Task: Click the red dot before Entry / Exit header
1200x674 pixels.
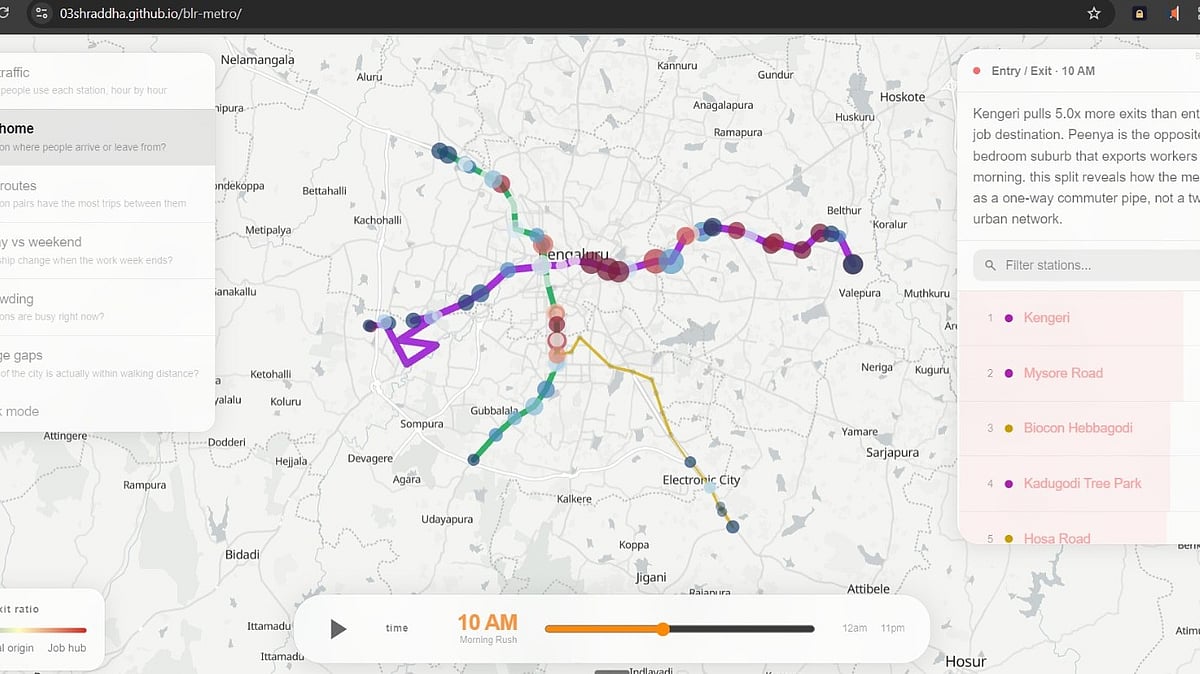Action: [x=976, y=71]
